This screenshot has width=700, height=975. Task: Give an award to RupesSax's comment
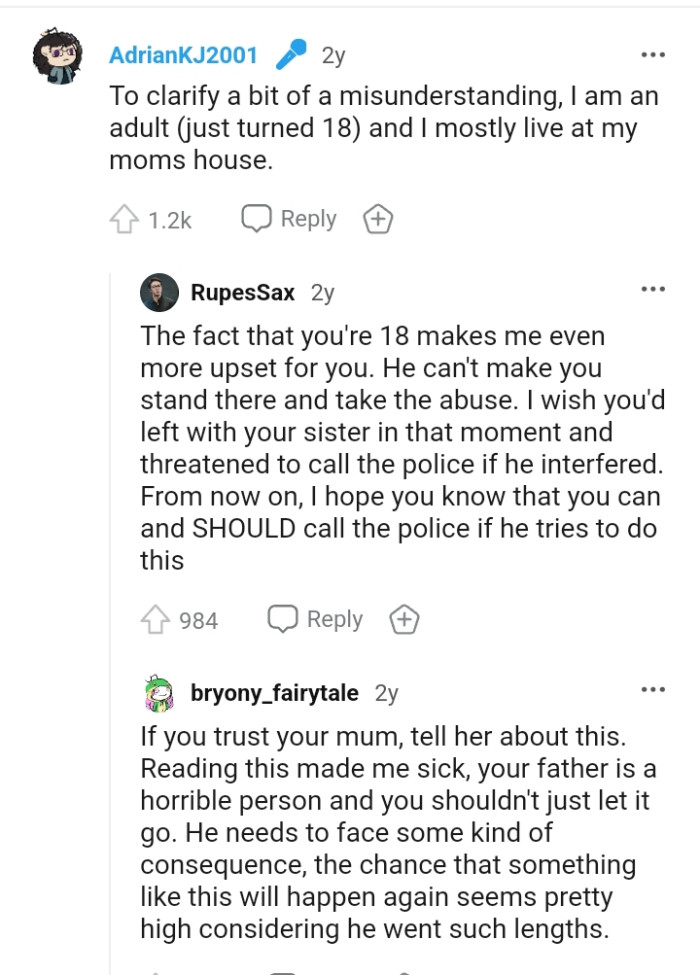[404, 619]
